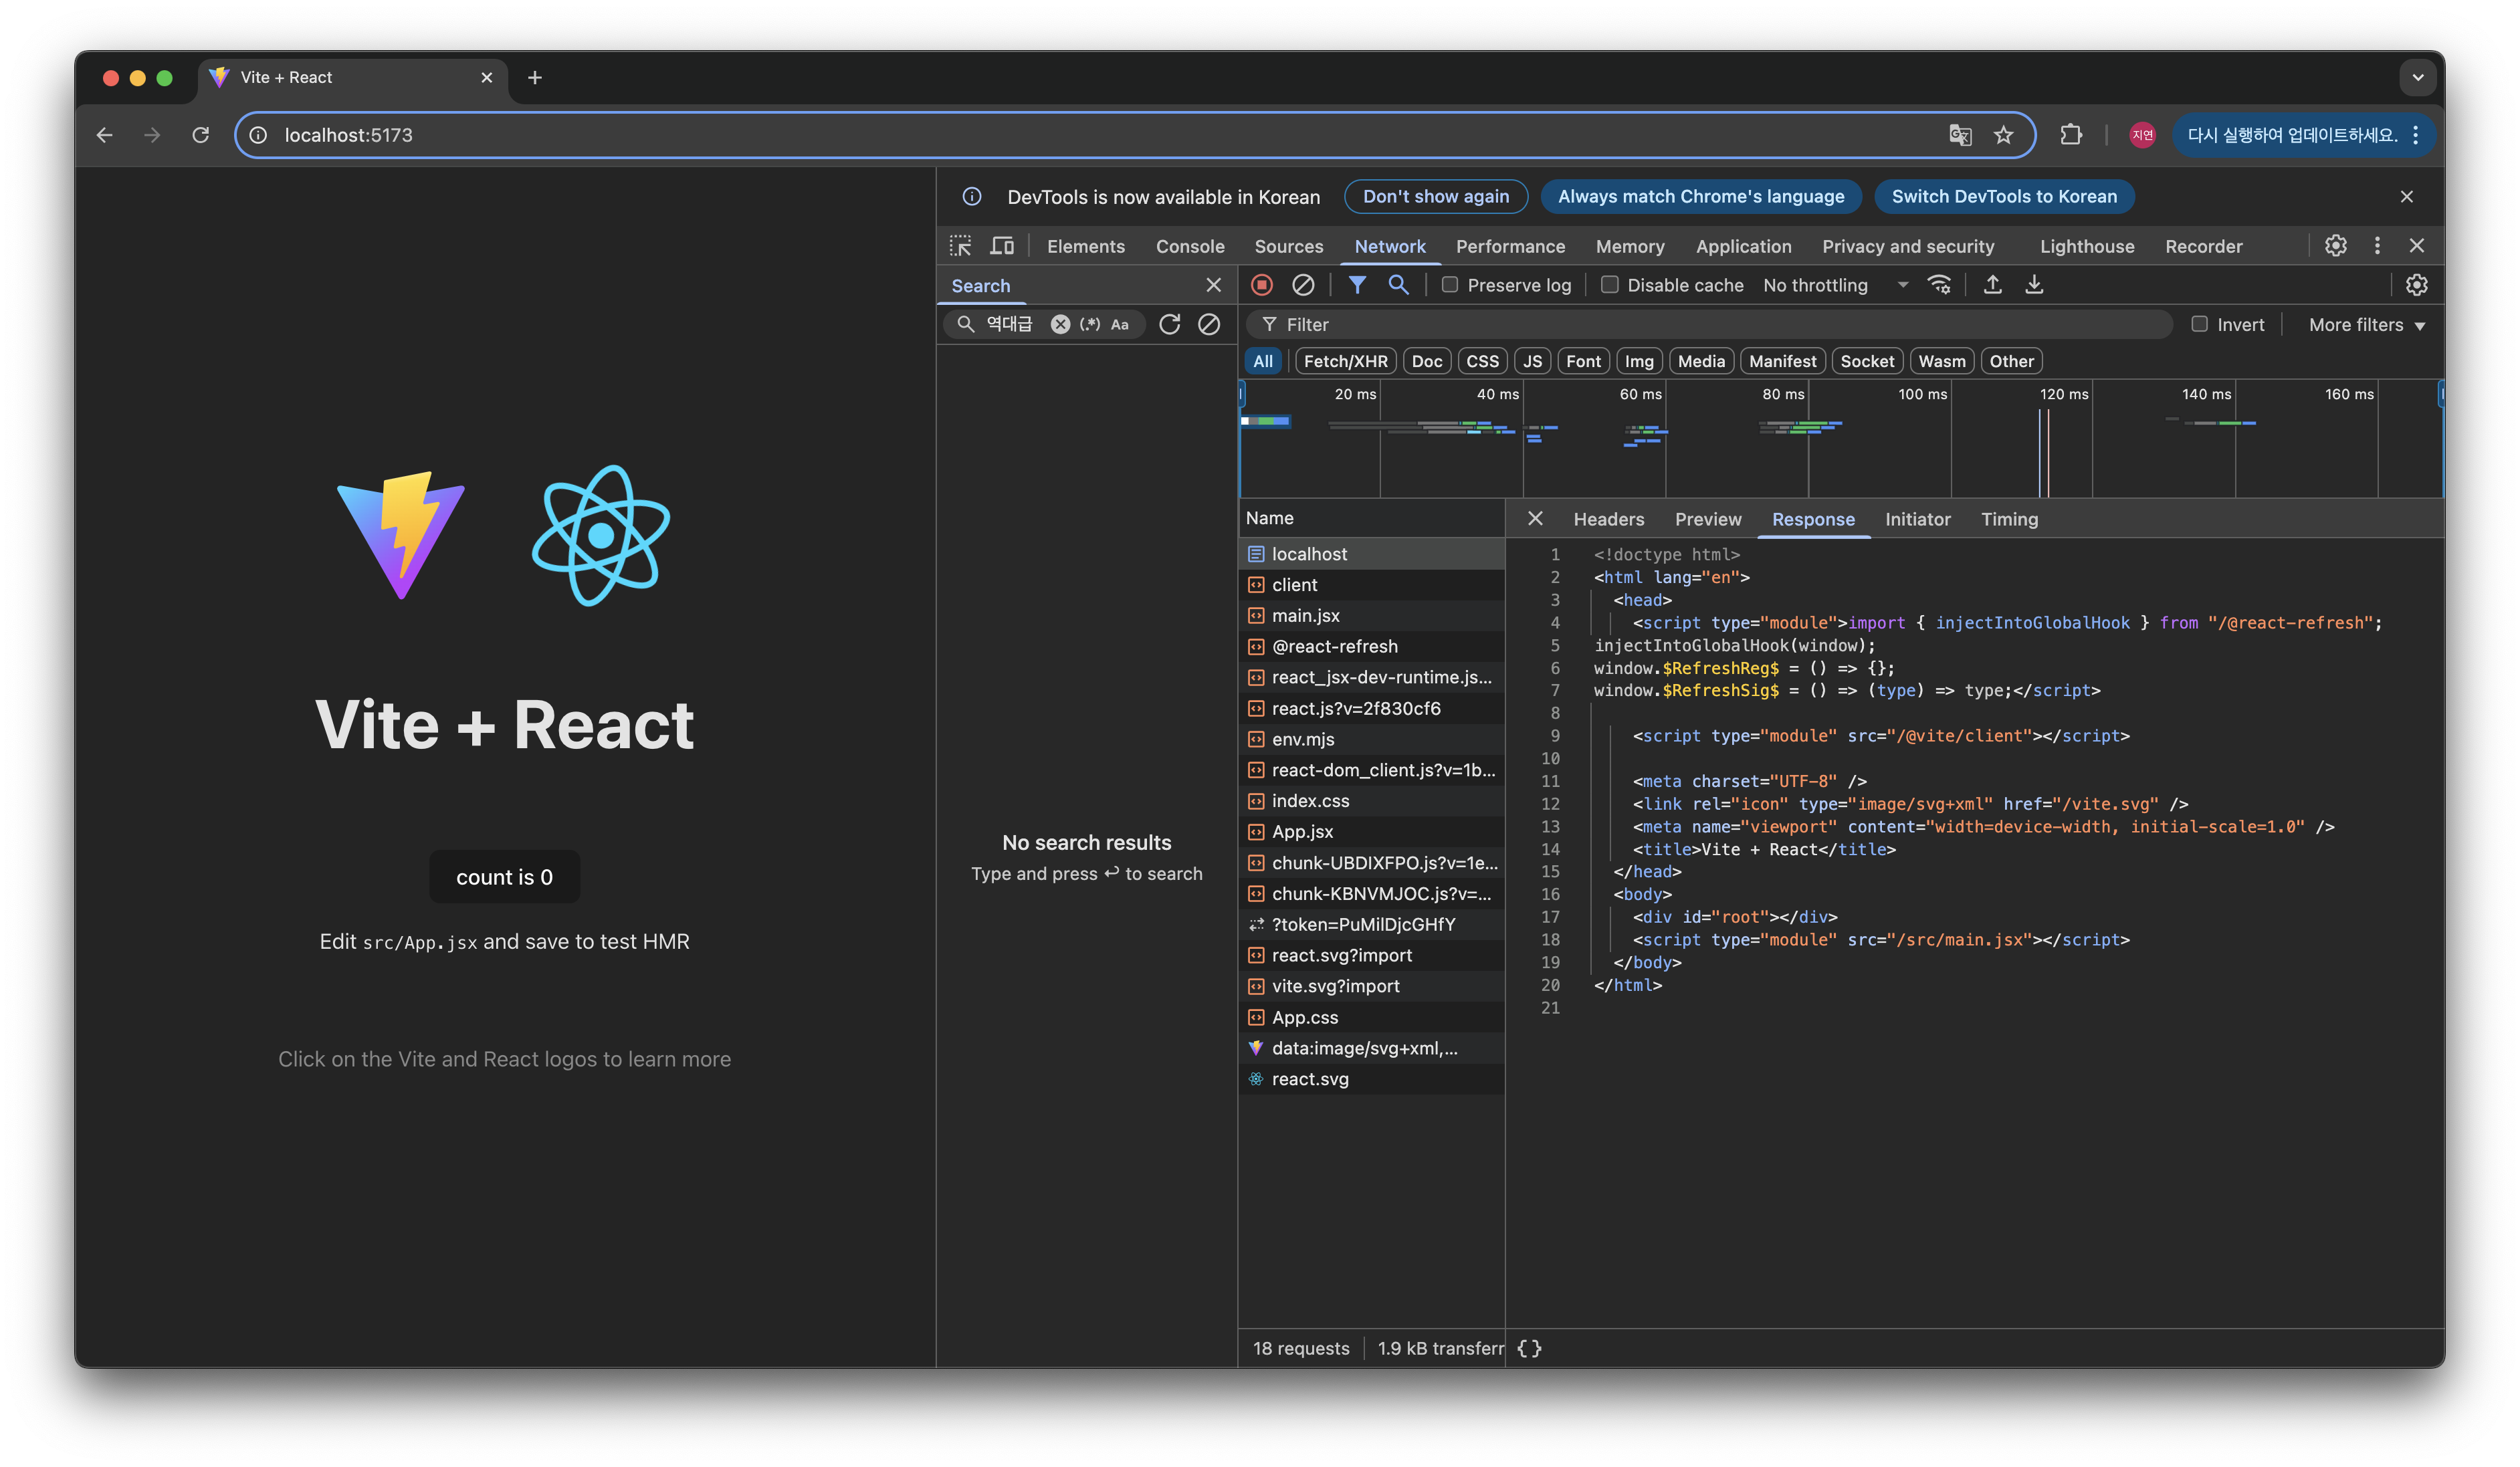Switch to the Console tab
2520x1467 pixels.
pyautogui.click(x=1190, y=246)
